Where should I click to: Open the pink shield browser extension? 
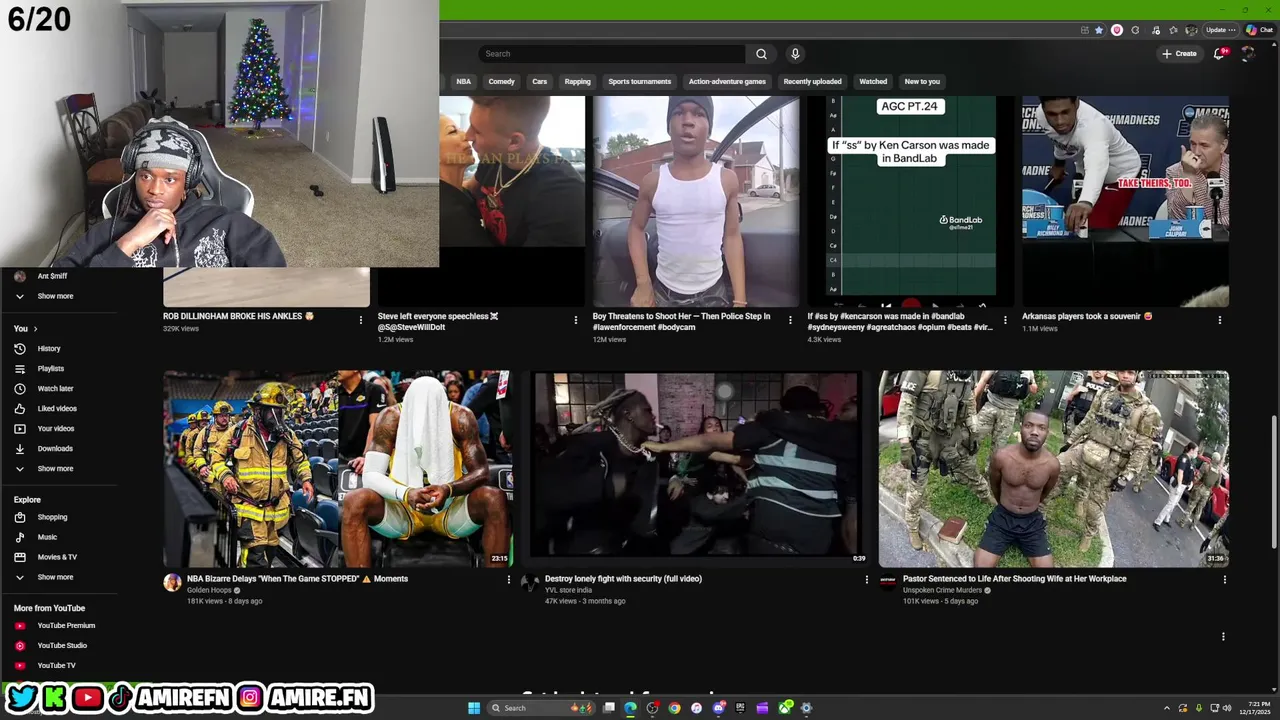tap(1117, 30)
